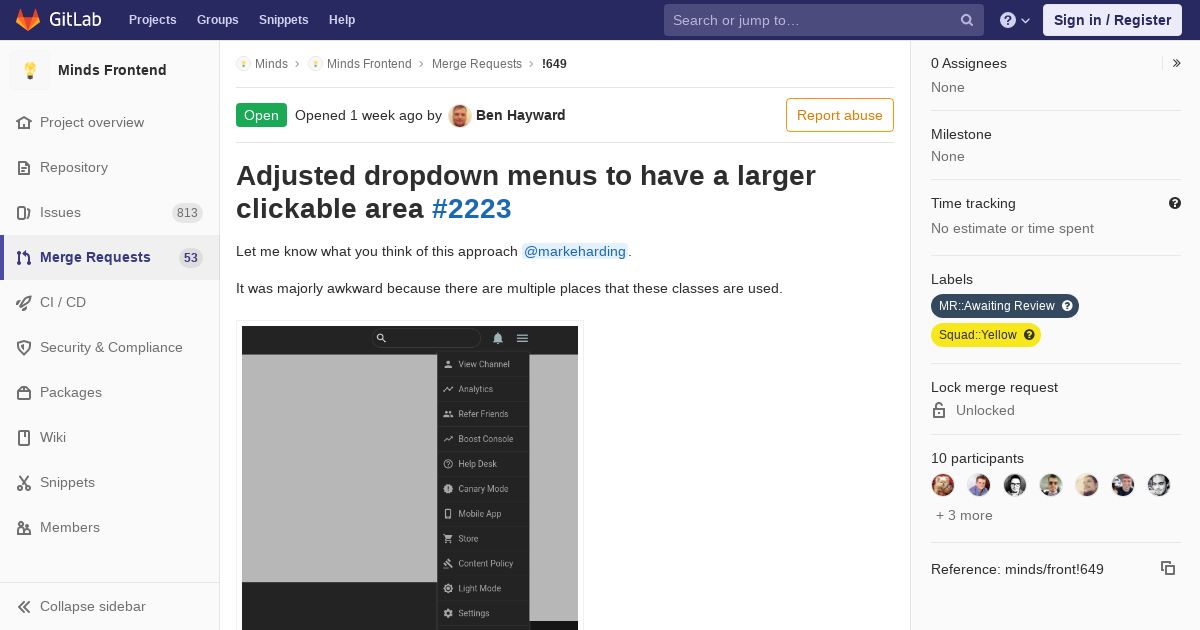Click !649 breadcrumb item

pyautogui.click(x=554, y=64)
